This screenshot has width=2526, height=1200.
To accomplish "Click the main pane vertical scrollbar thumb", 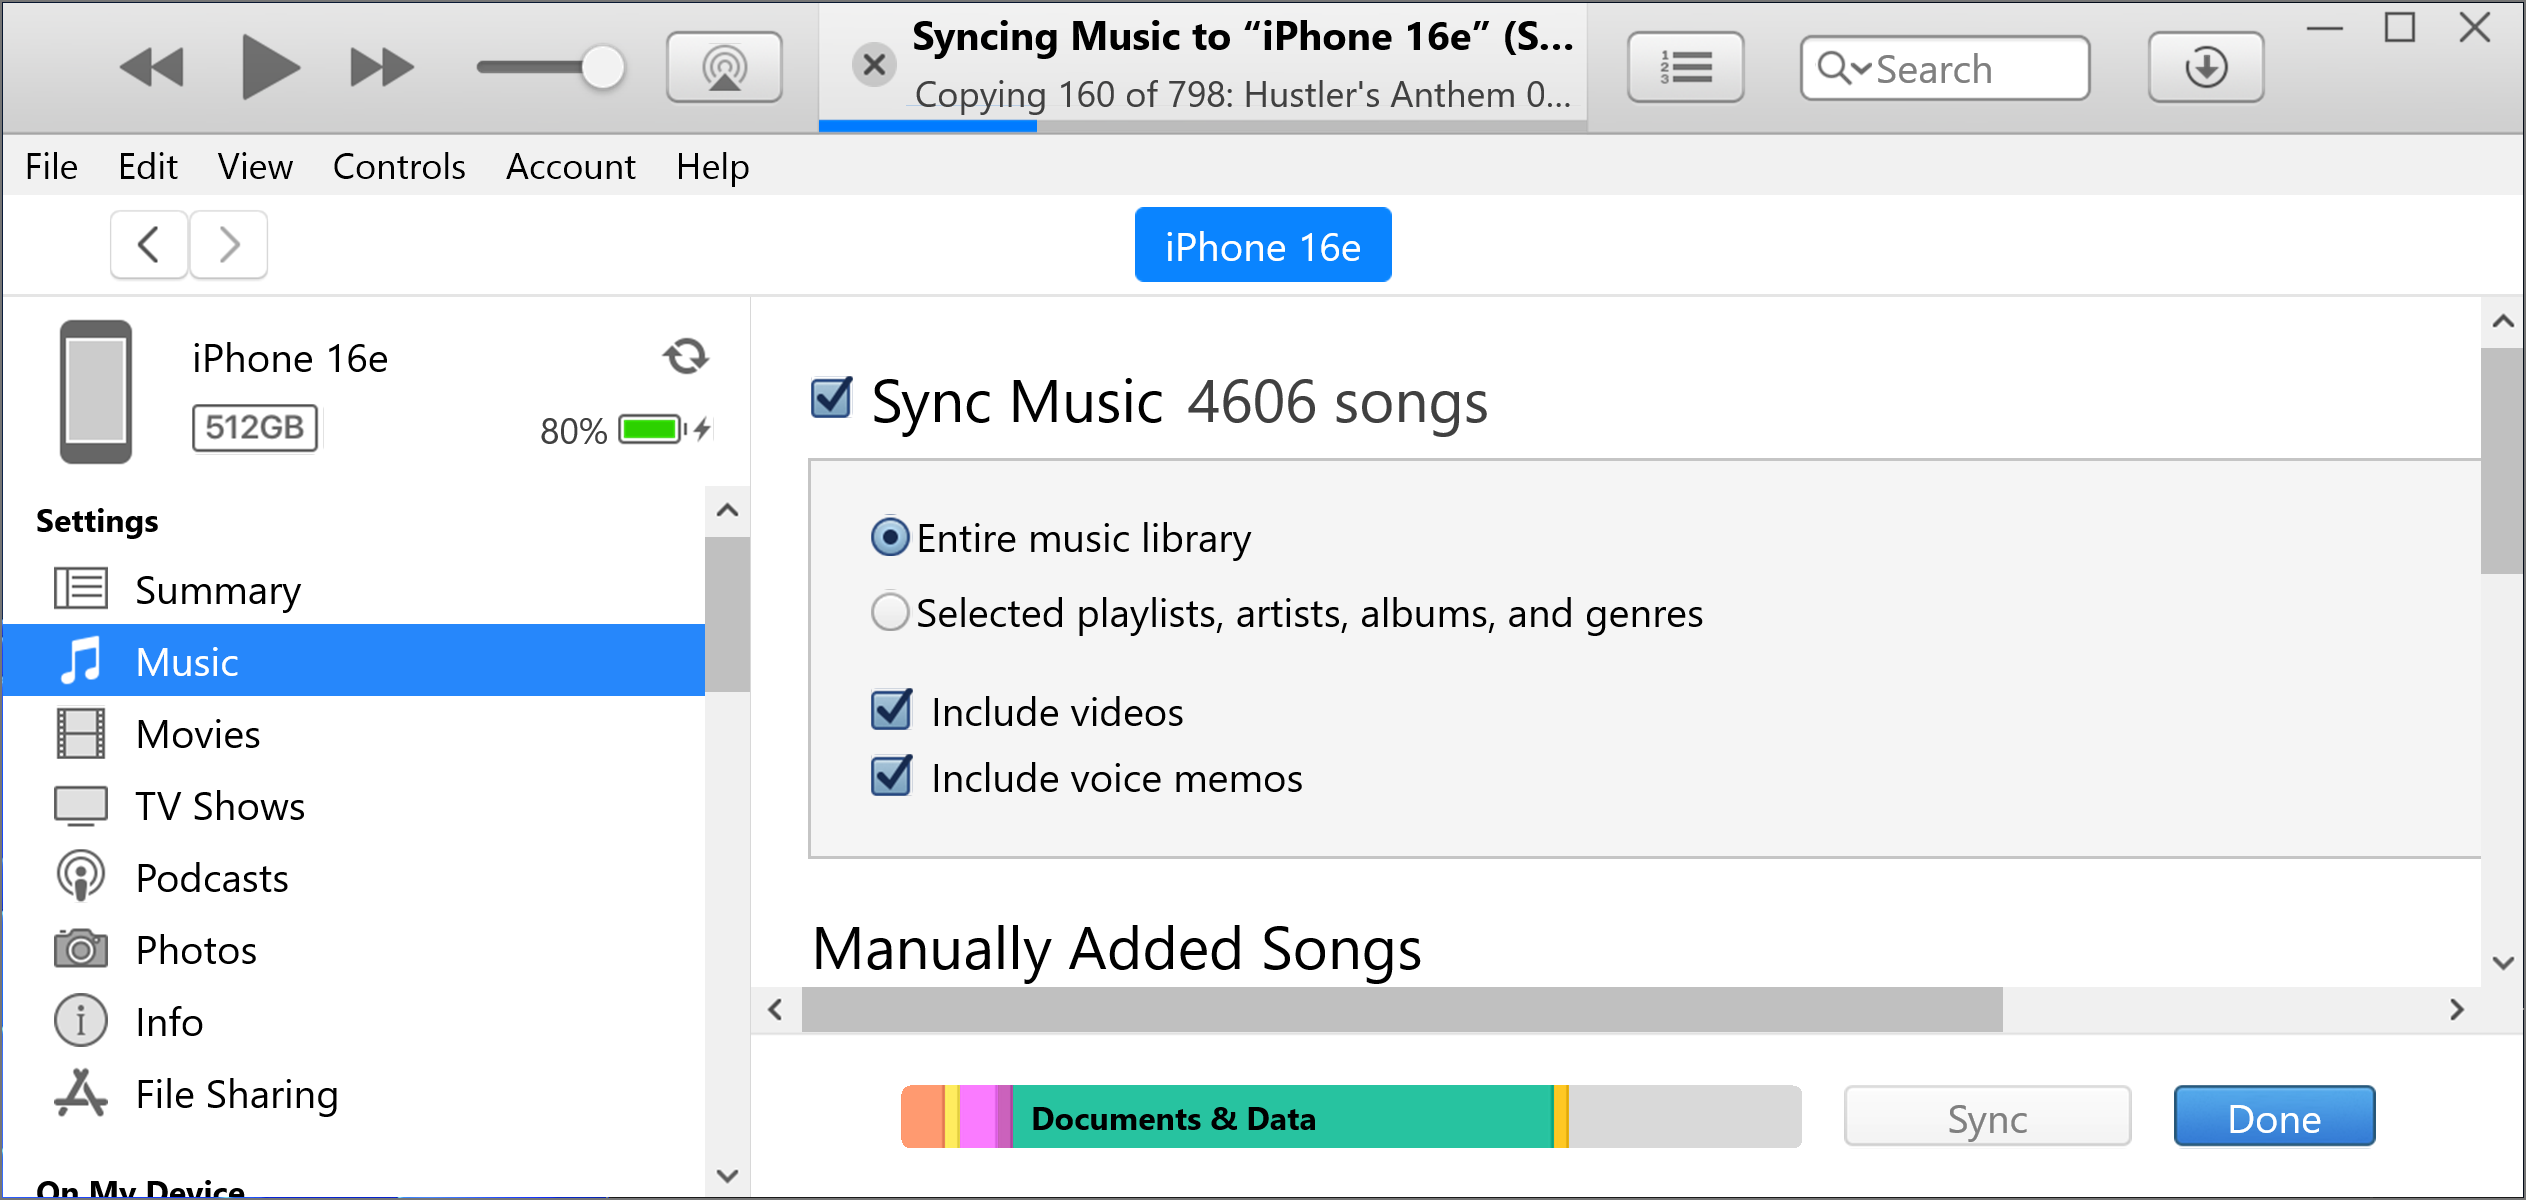I will coord(2503,460).
